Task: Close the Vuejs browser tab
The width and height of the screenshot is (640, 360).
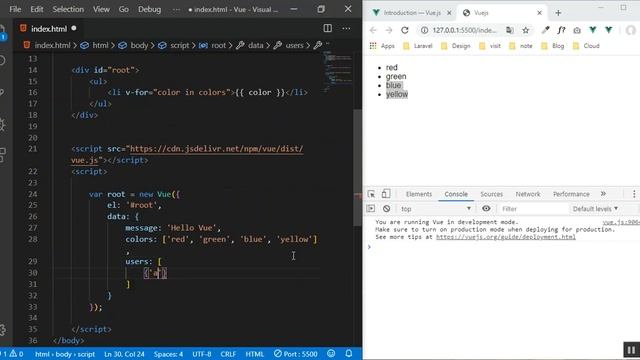Action: [539, 13]
